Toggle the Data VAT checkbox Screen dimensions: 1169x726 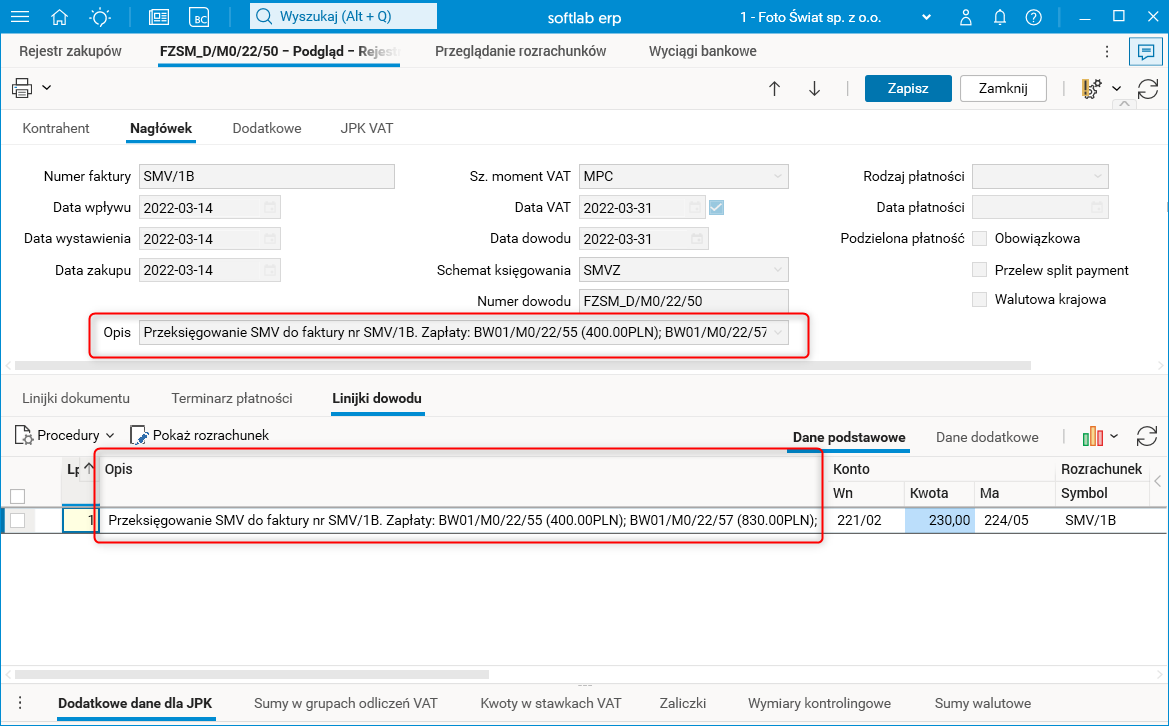[x=716, y=207]
